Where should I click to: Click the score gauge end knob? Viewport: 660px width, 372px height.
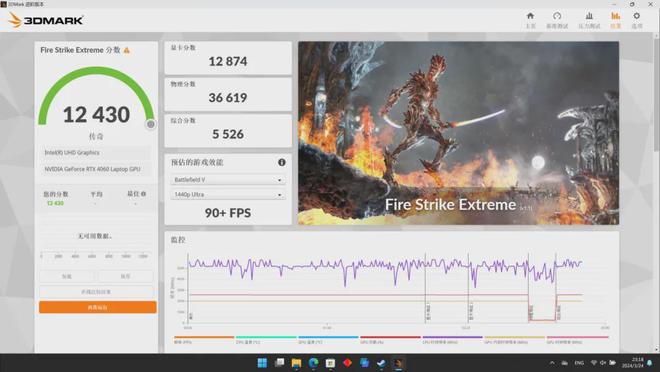151,124
